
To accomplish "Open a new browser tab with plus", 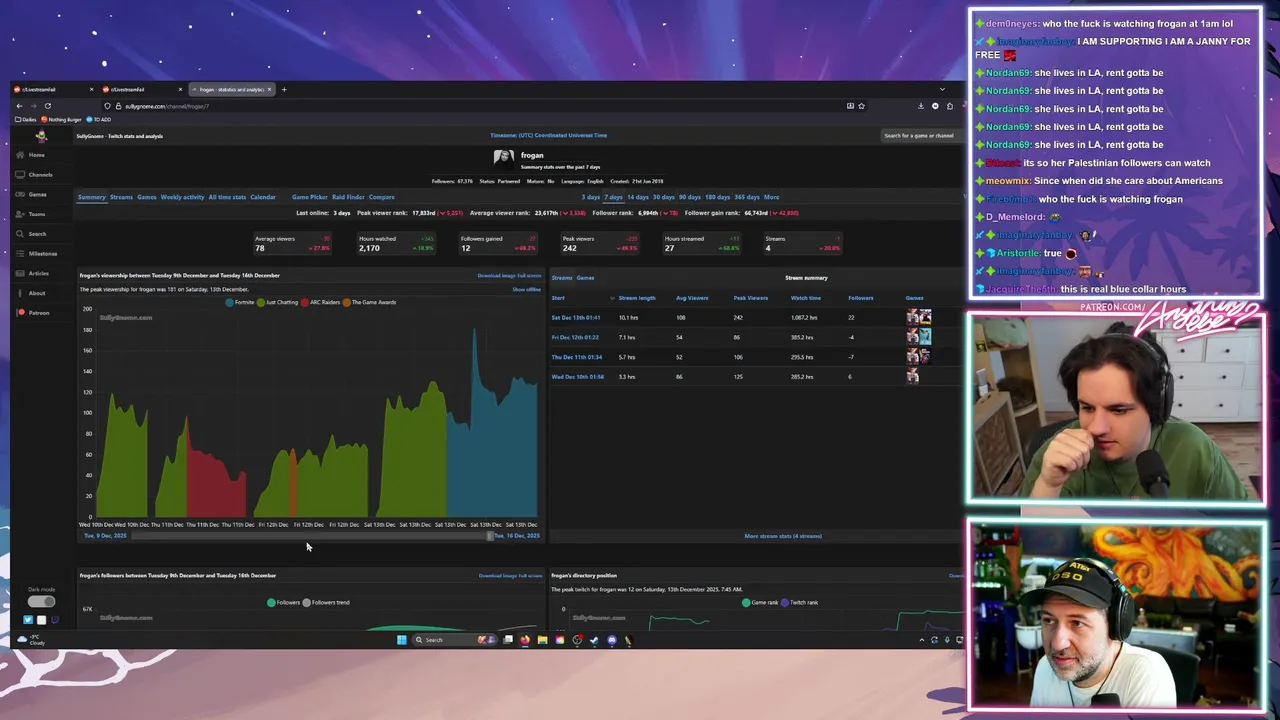I will pyautogui.click(x=284, y=90).
